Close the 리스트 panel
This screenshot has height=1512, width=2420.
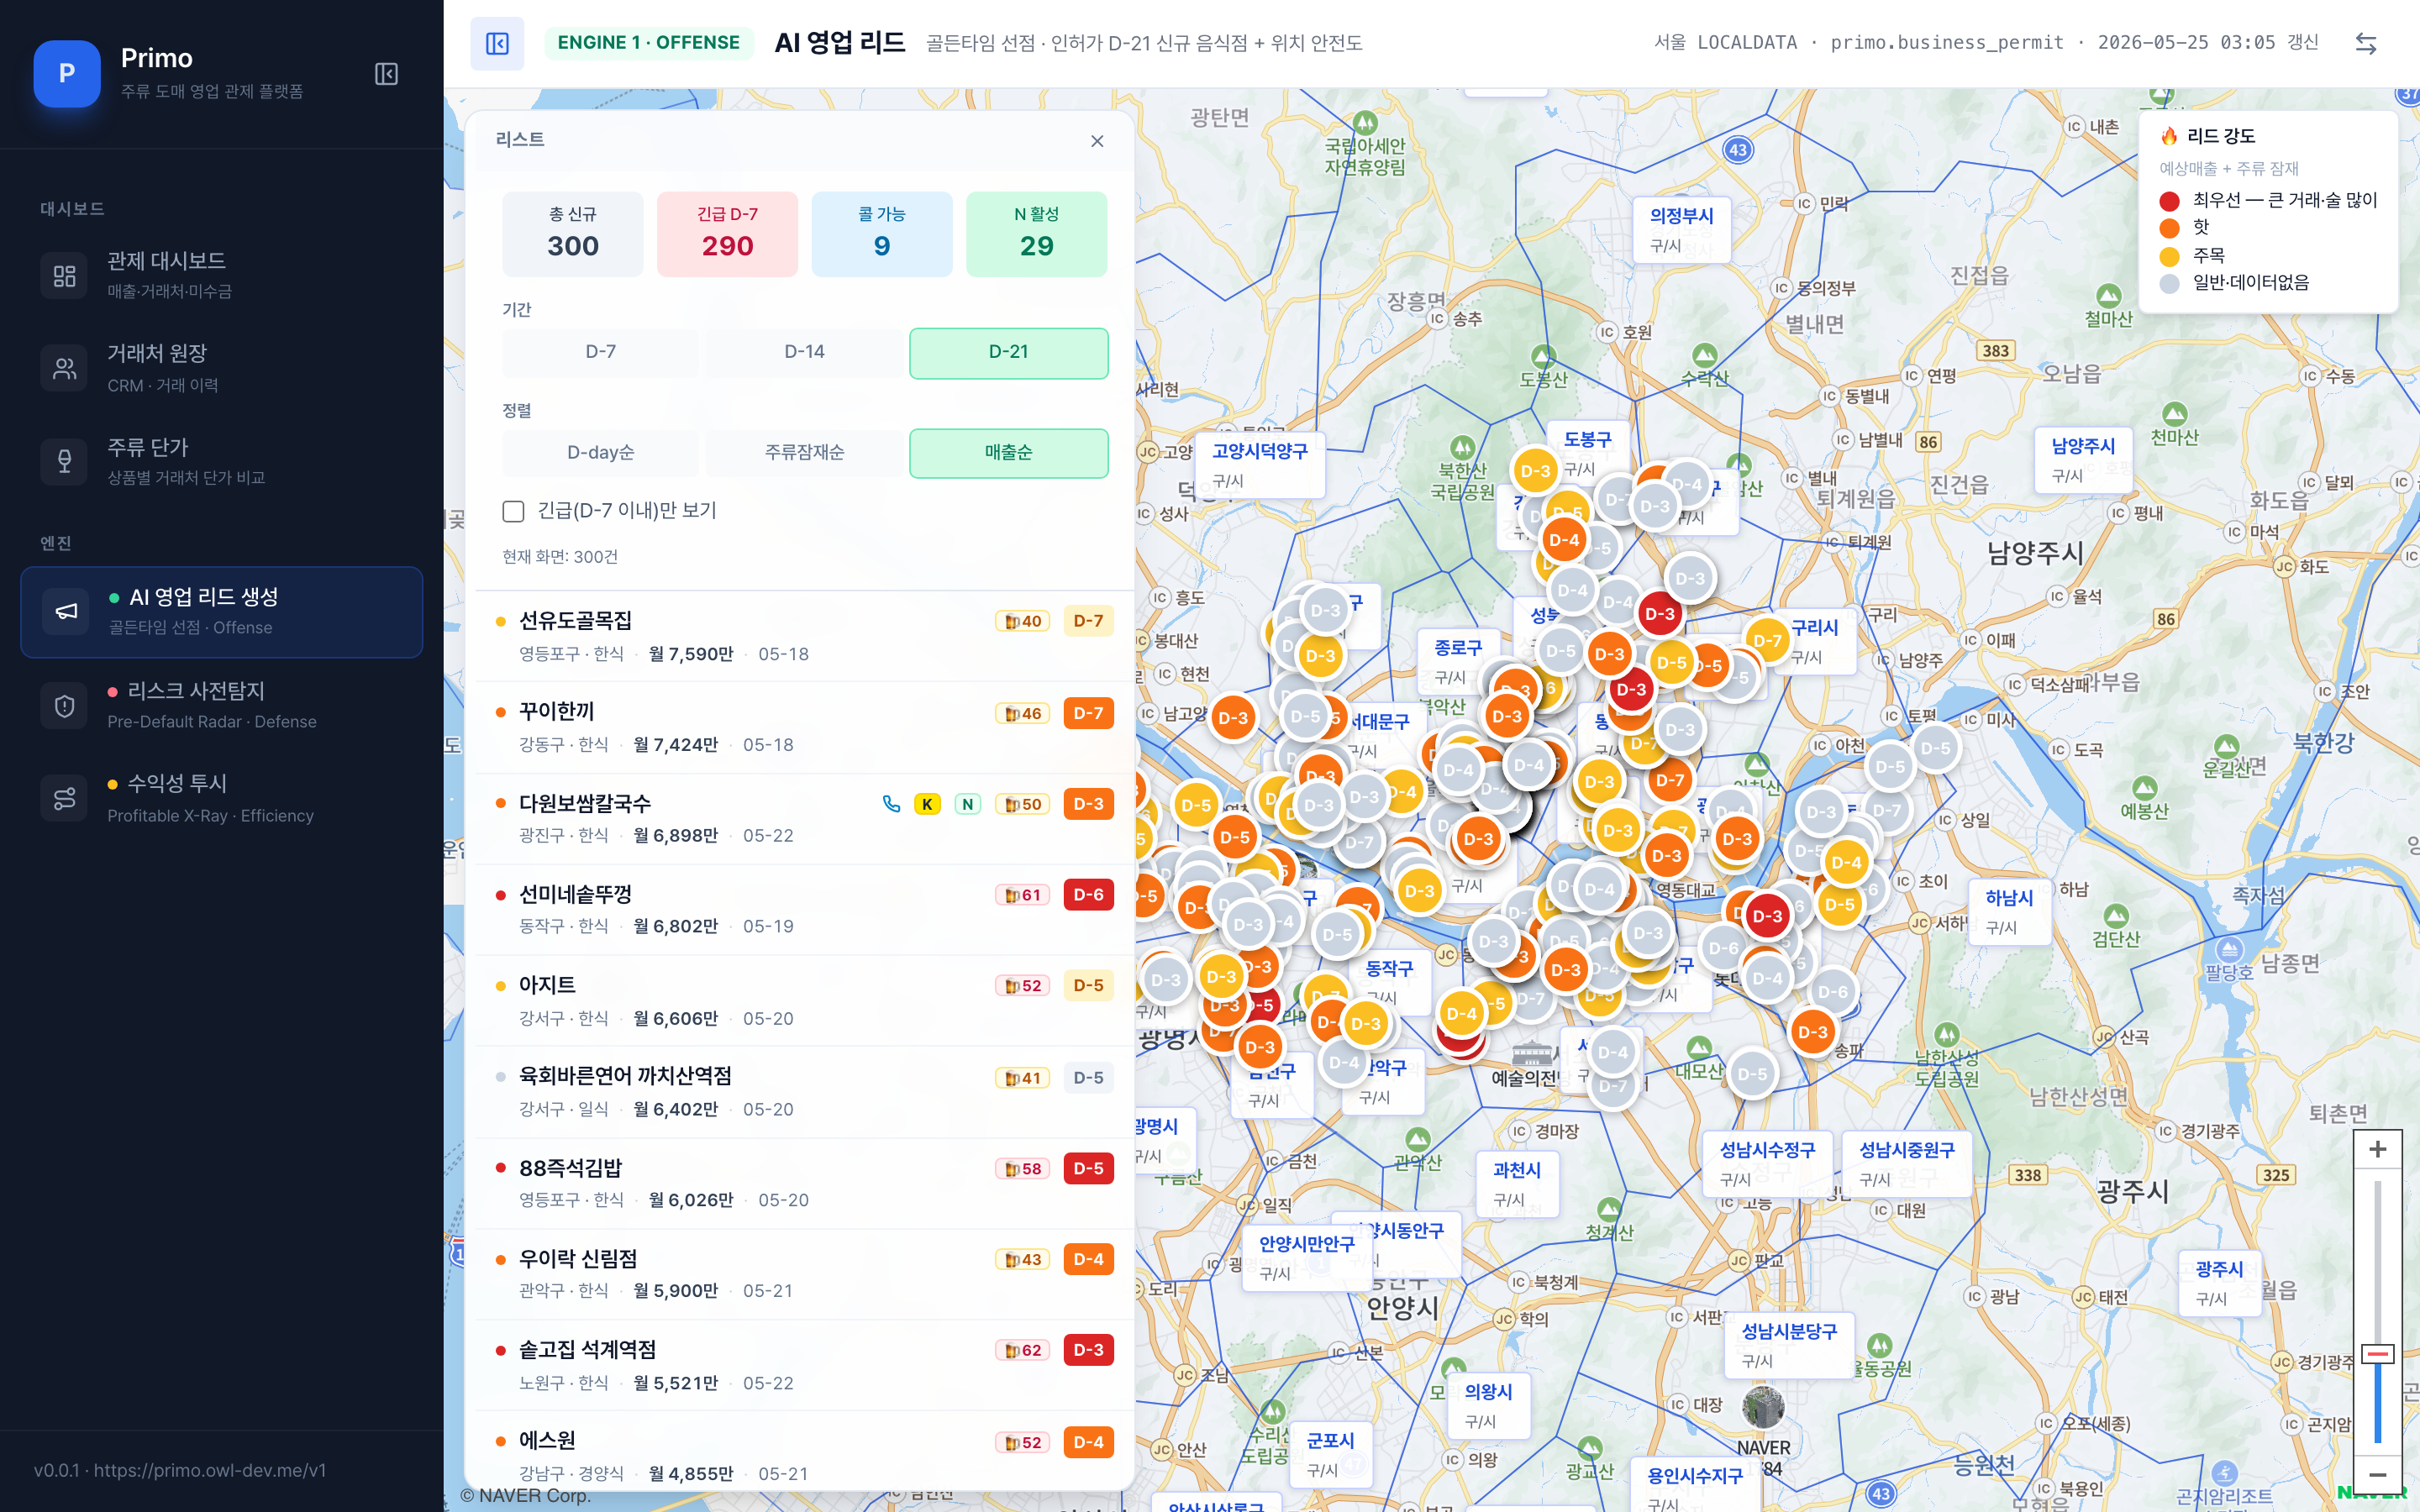1097,141
